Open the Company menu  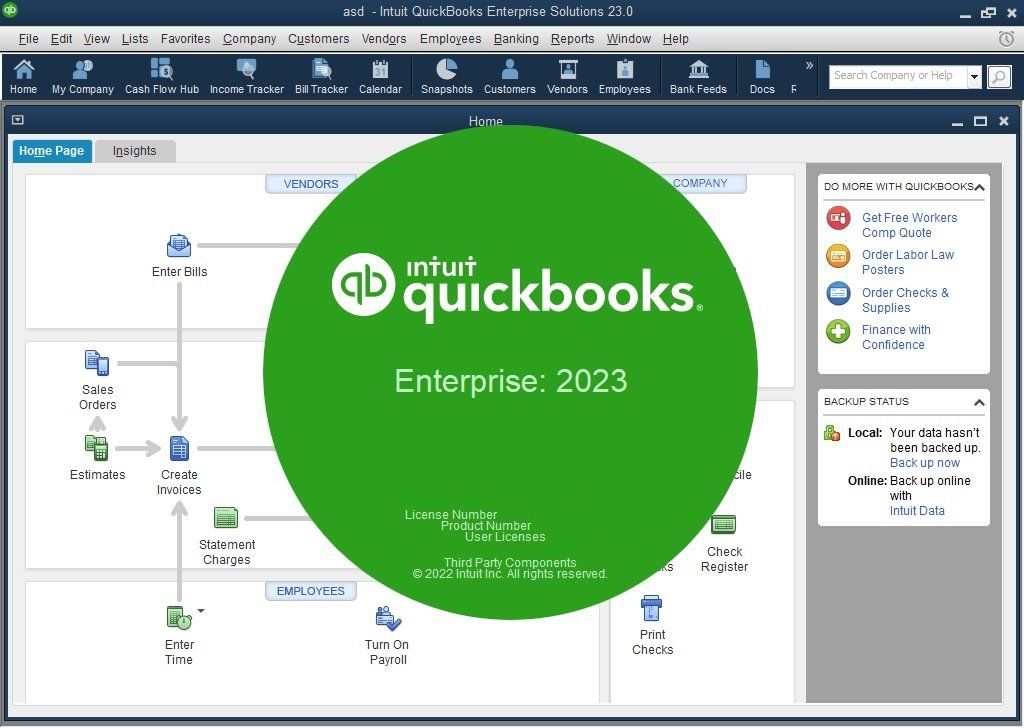click(249, 39)
